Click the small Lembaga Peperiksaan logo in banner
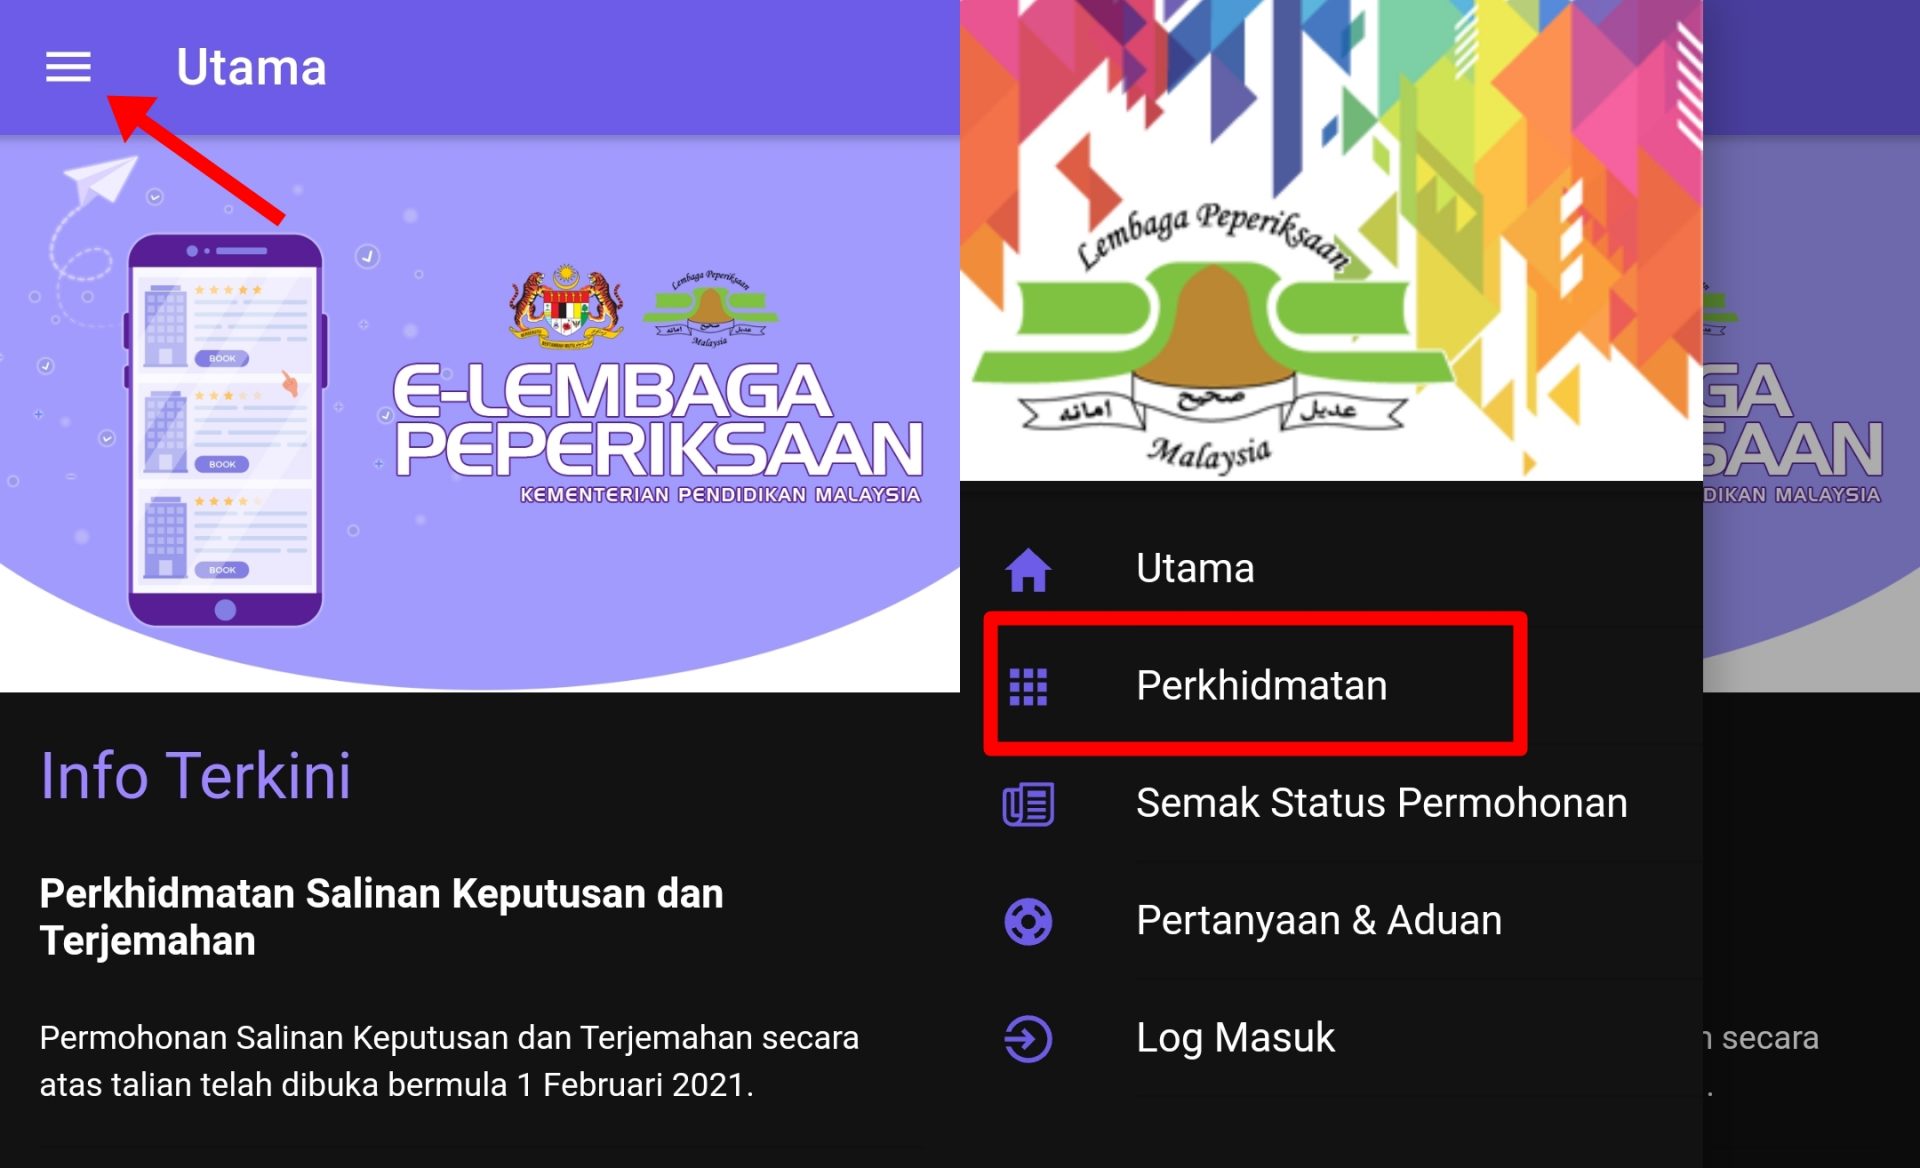 710,308
